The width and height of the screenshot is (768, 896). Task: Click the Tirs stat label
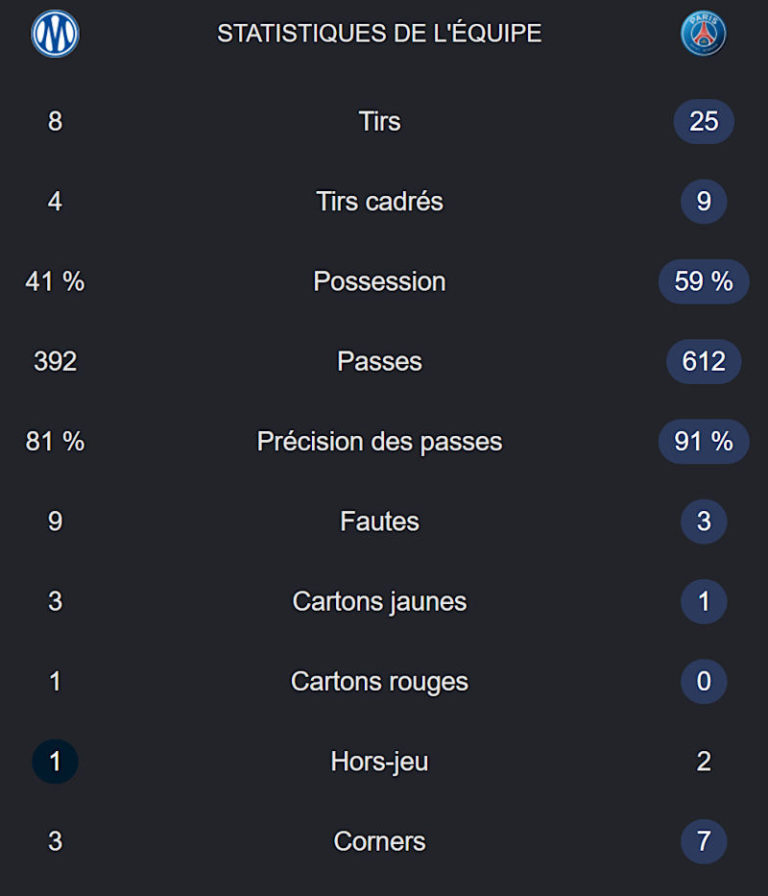(x=379, y=121)
